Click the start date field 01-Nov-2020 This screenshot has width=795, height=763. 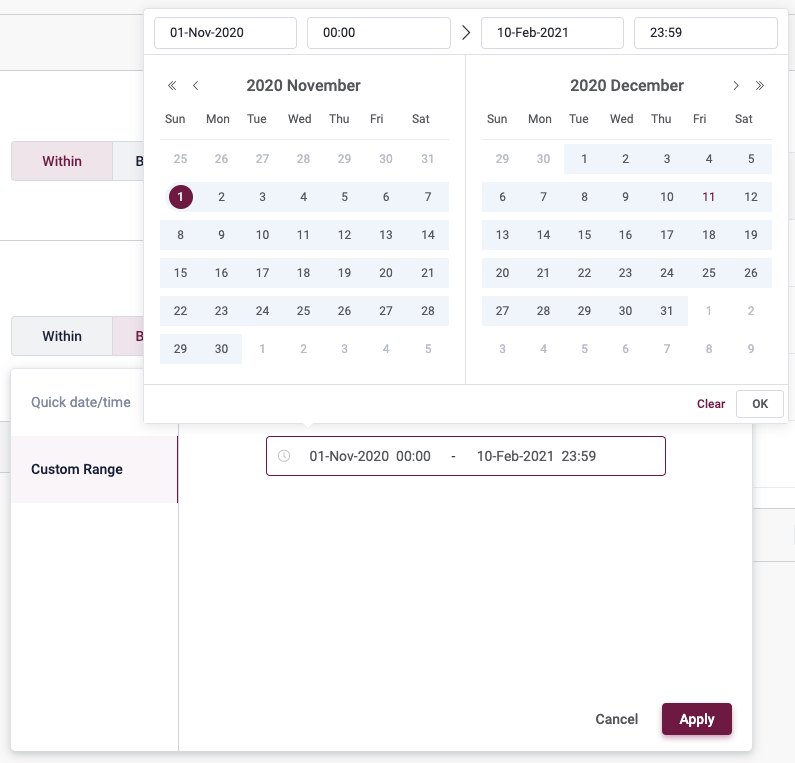(226, 33)
